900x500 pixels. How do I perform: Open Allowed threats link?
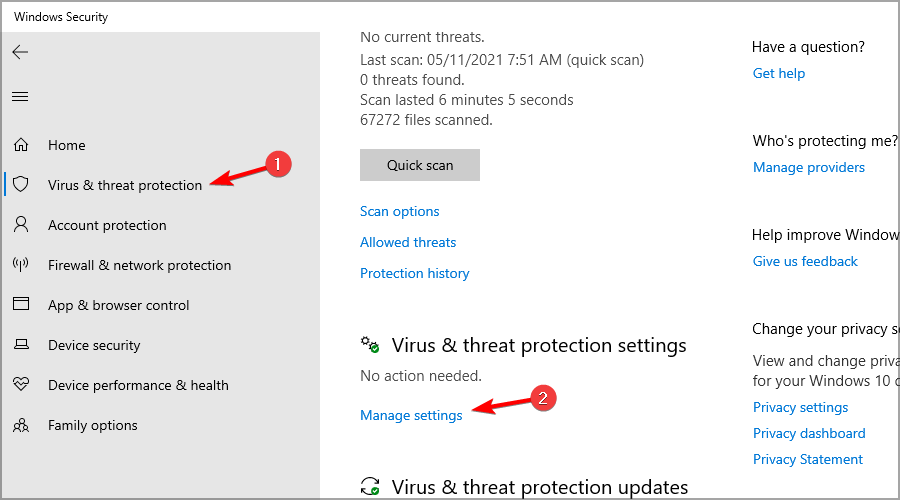pyautogui.click(x=407, y=242)
